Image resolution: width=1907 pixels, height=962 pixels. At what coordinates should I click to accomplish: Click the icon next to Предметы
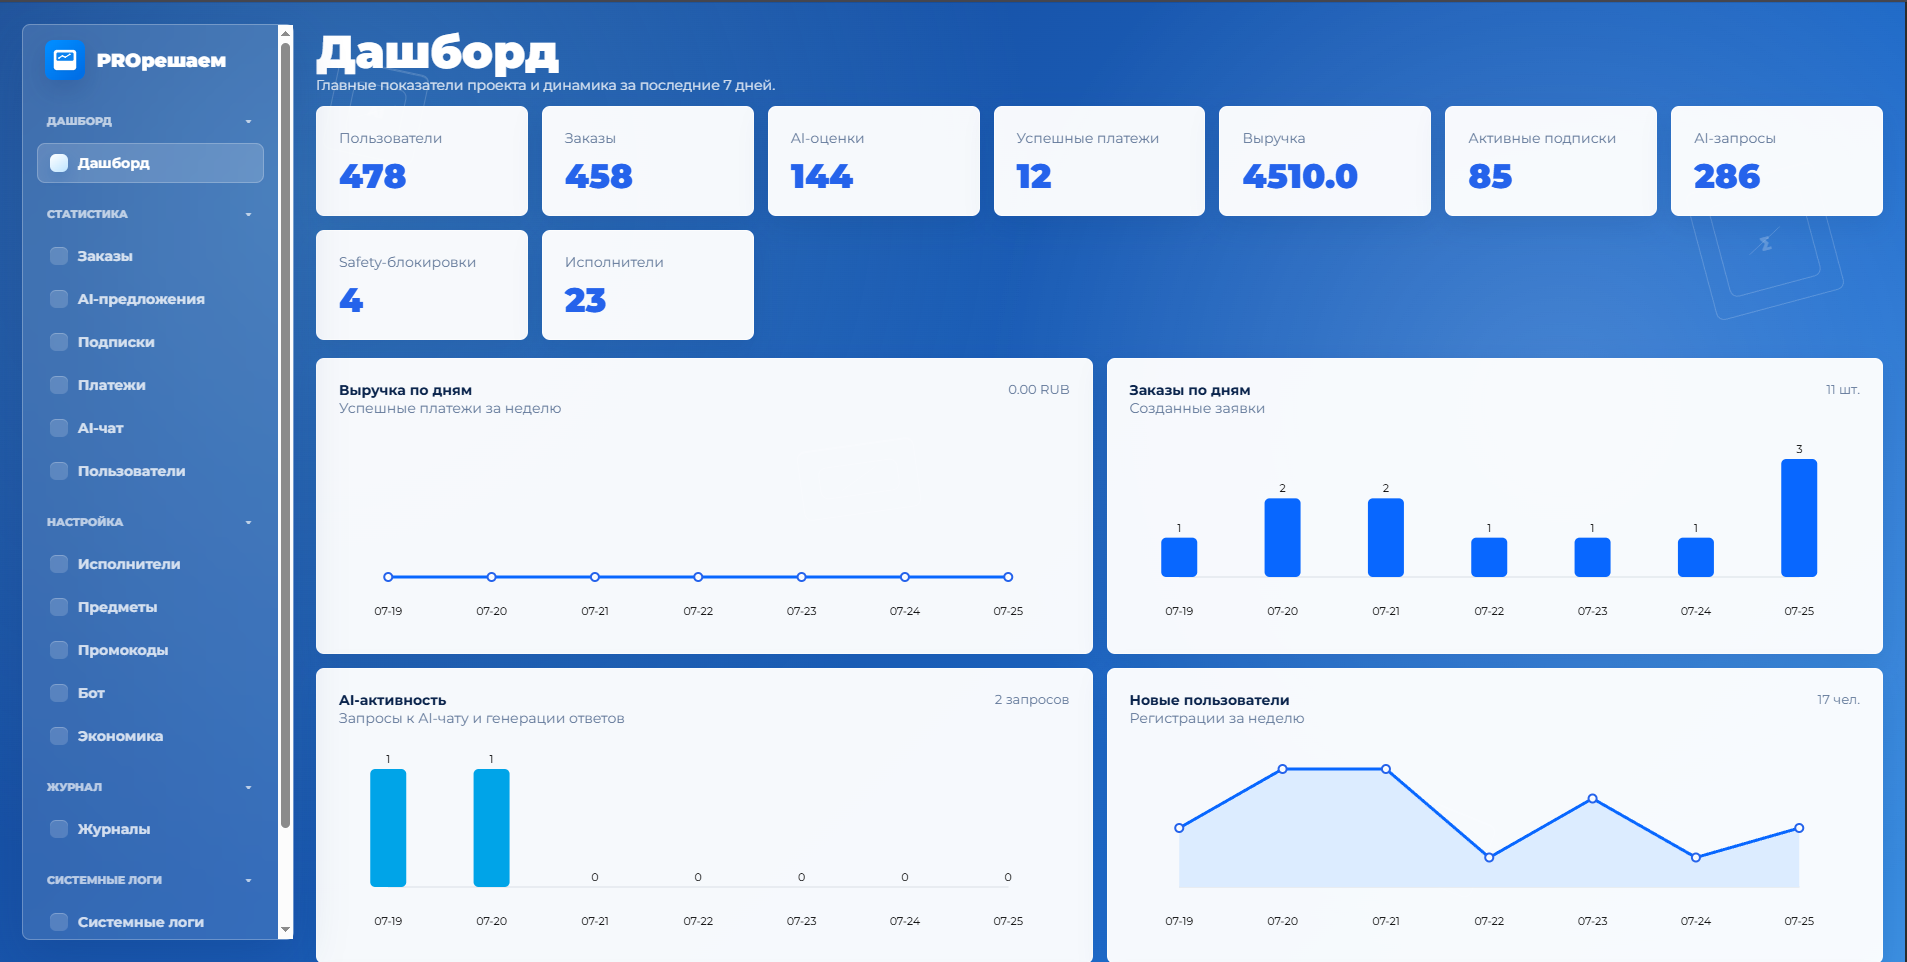59,607
